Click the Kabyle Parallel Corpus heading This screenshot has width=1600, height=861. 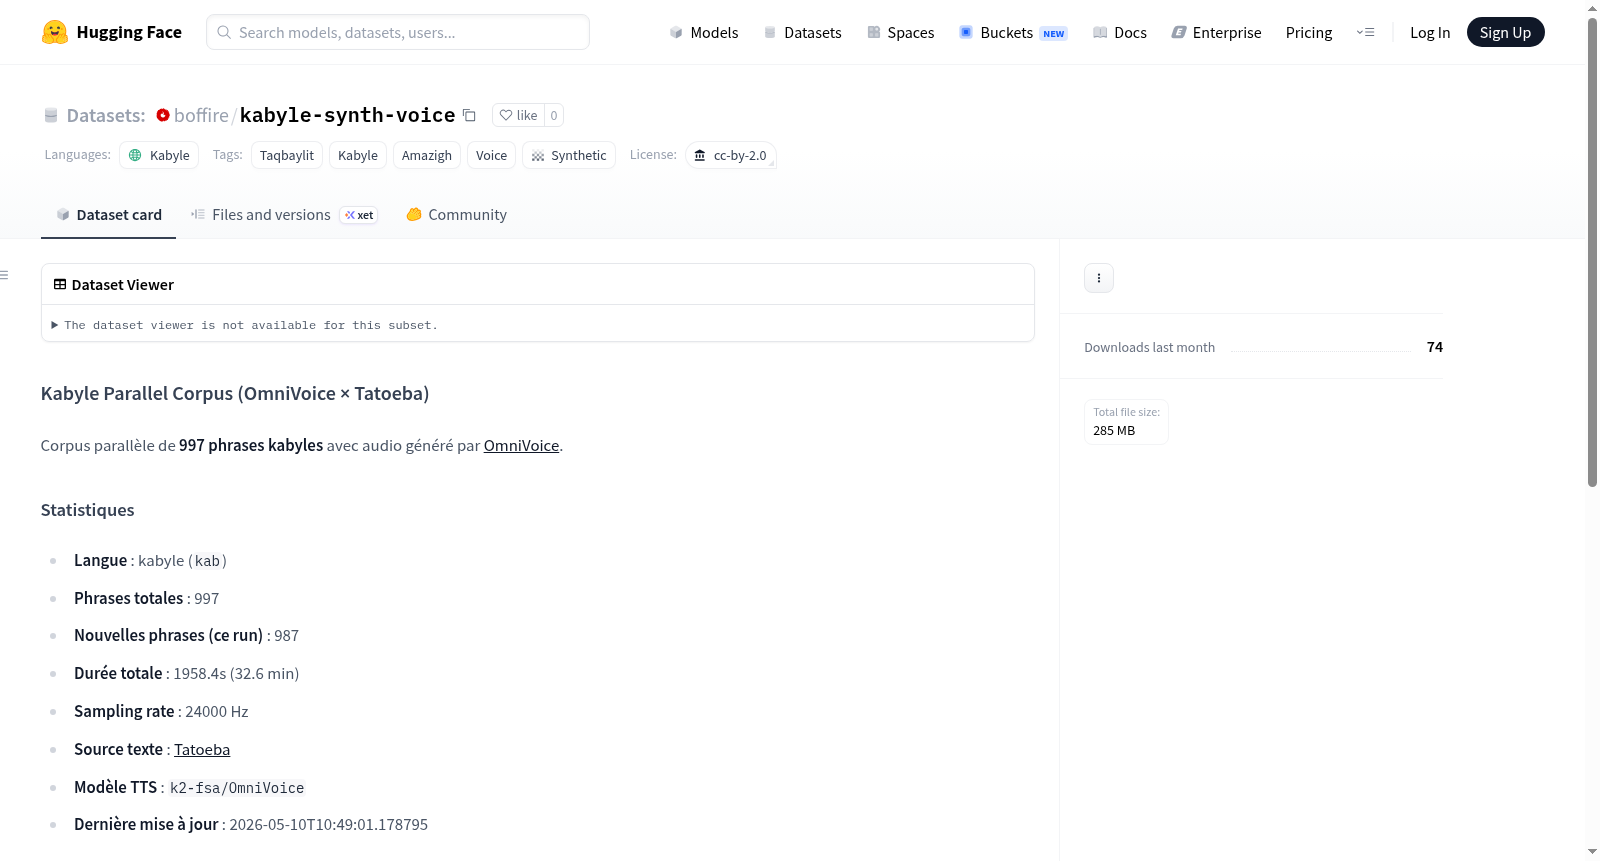tap(235, 394)
